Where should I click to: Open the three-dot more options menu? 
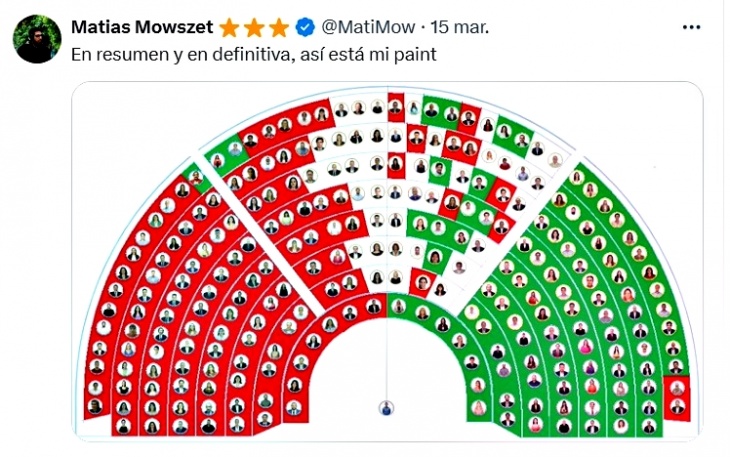coord(691,27)
